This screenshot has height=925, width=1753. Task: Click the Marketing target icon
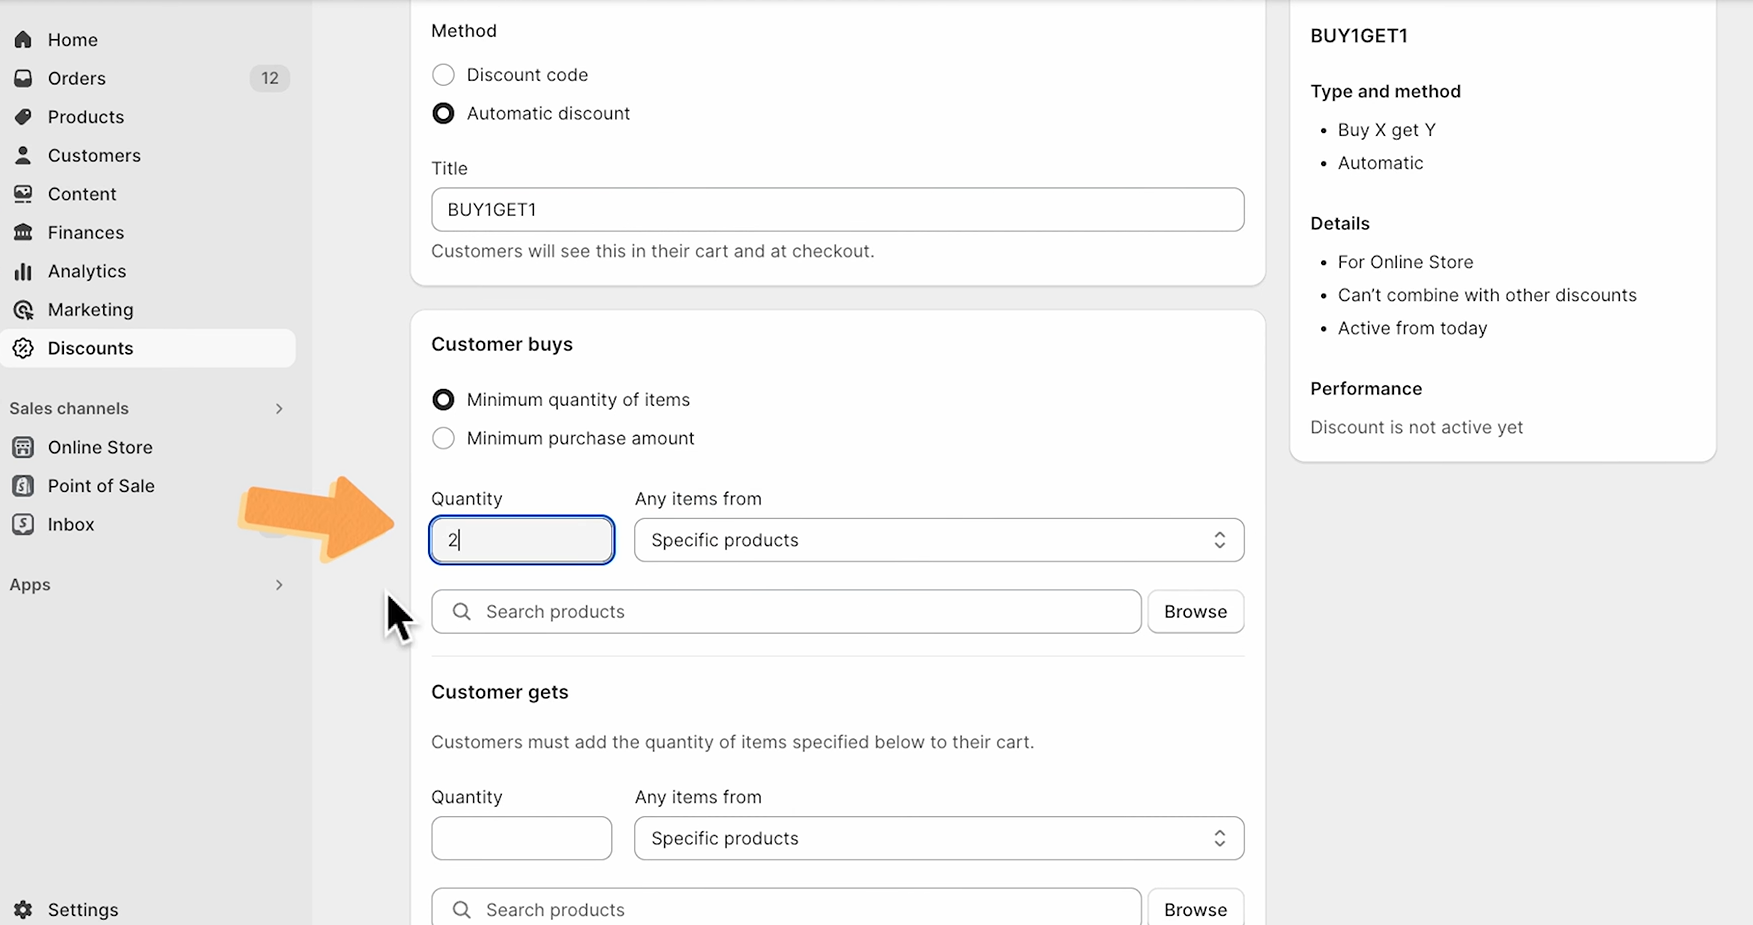(x=23, y=310)
